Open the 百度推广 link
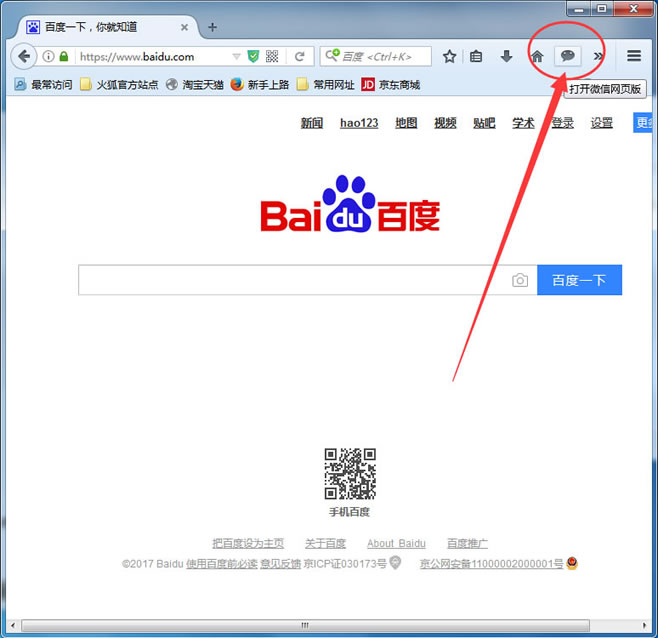This screenshot has height=638, width=658. pos(467,544)
